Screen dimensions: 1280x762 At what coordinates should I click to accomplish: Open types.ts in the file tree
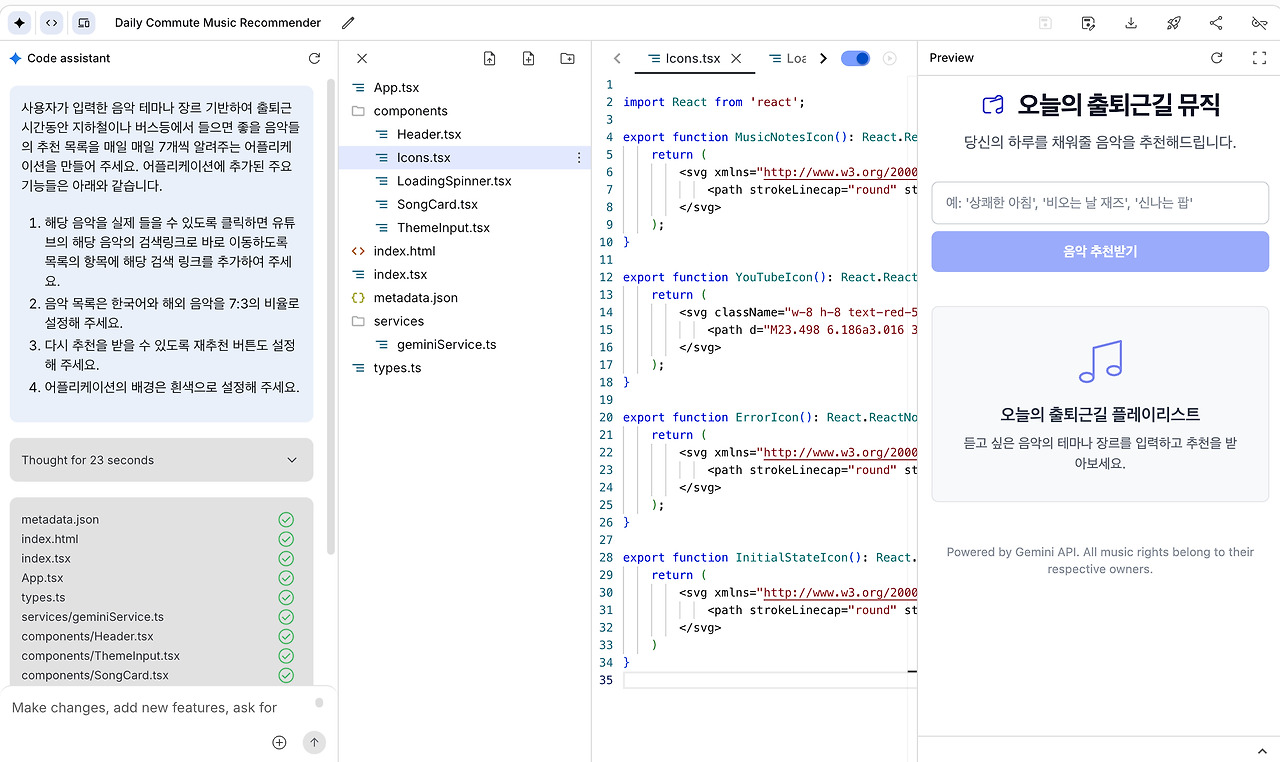point(397,368)
